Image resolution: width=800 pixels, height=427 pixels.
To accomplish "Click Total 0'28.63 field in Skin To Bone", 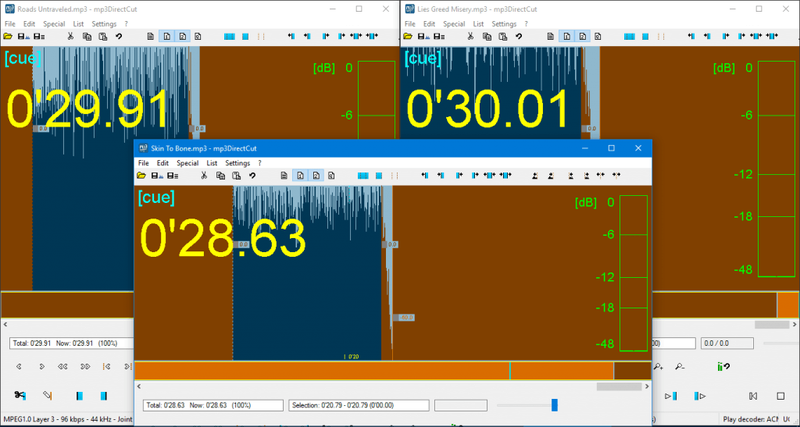I will pos(213,405).
